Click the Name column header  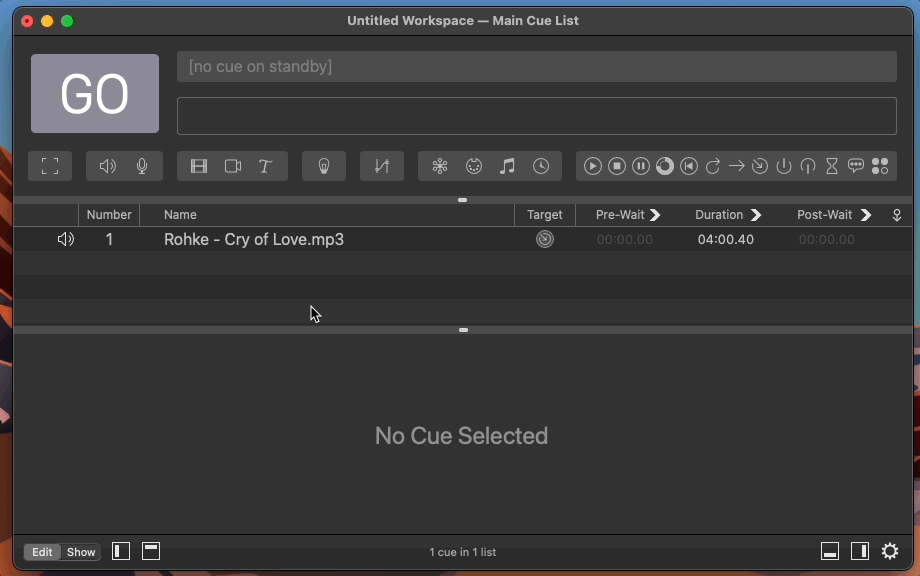(327, 215)
